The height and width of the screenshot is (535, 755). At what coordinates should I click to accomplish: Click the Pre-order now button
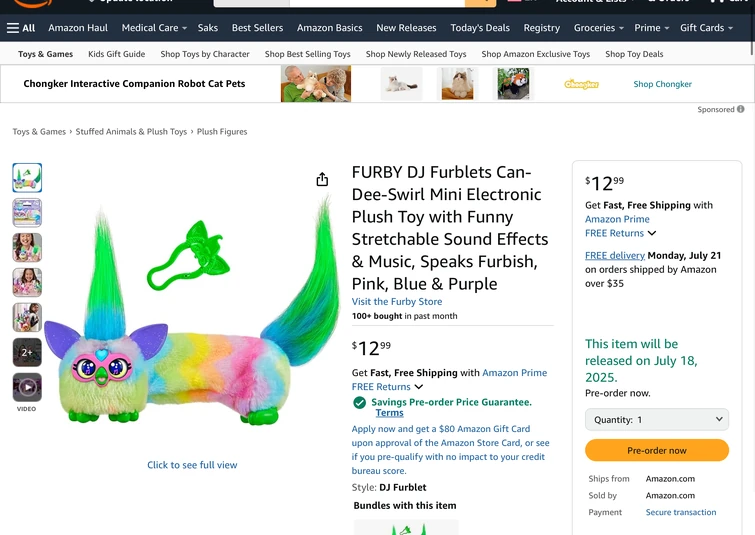tap(657, 451)
